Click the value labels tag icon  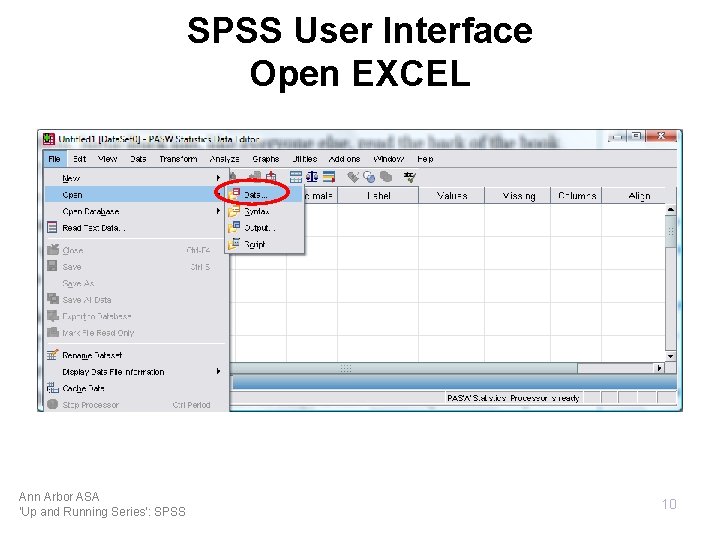[x=353, y=177]
